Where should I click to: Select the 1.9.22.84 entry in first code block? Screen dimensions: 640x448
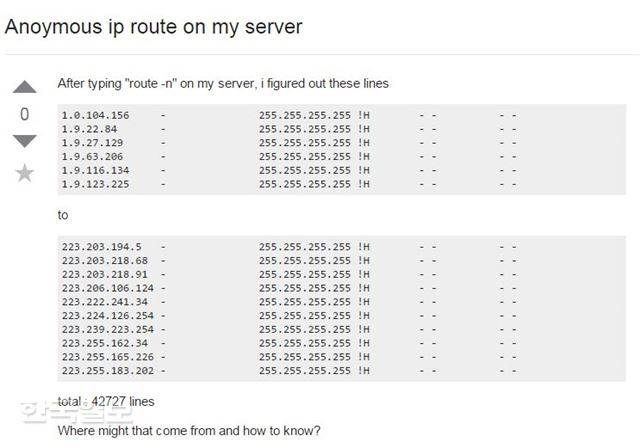90,129
